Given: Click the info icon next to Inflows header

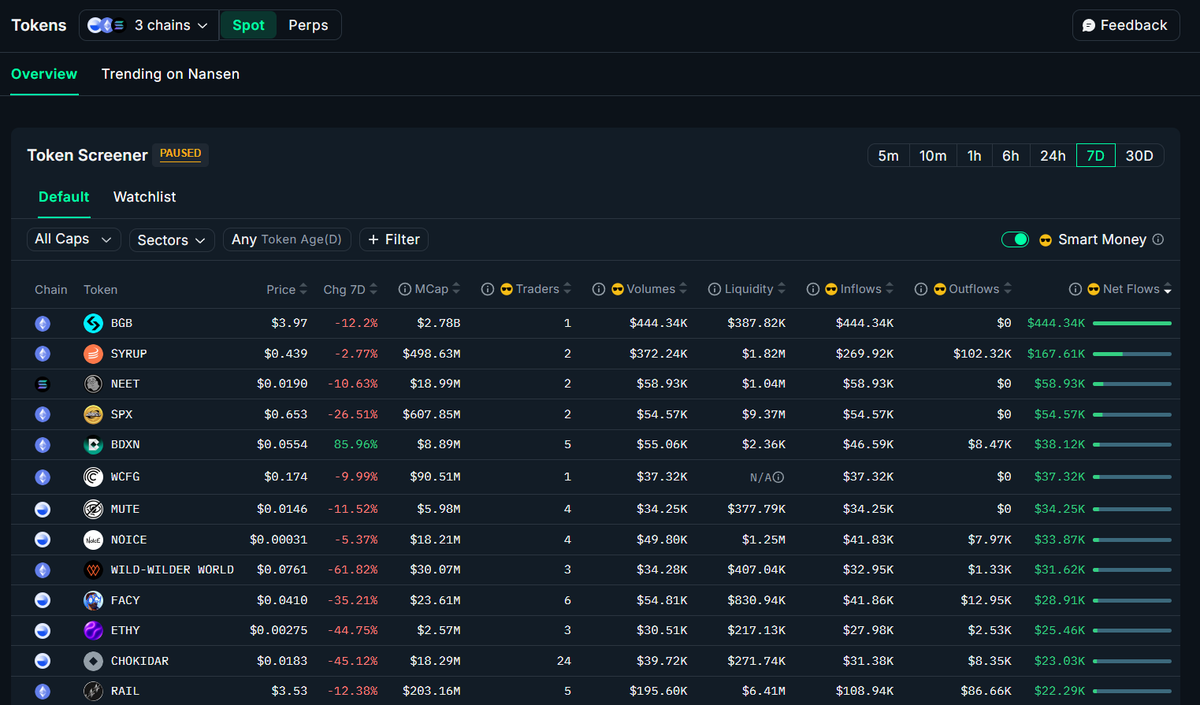Looking at the screenshot, I should tap(812, 289).
